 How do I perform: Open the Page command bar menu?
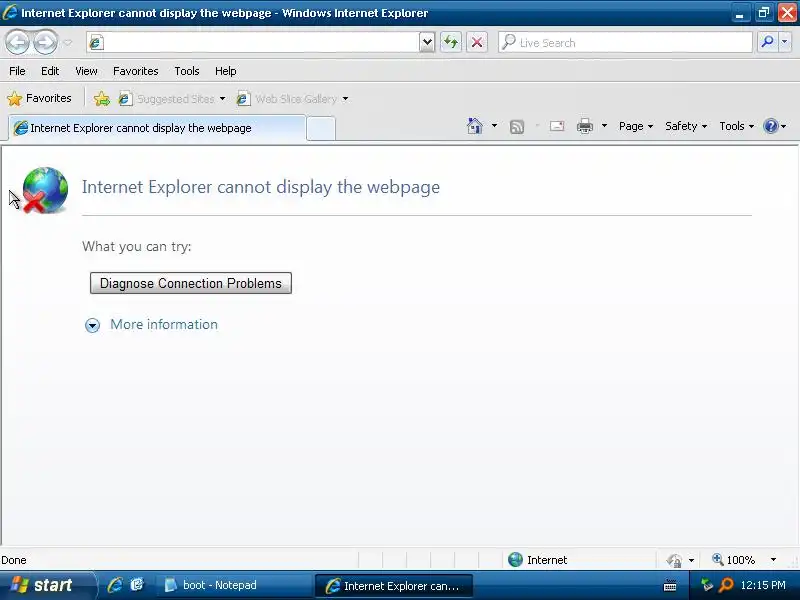tap(636, 126)
